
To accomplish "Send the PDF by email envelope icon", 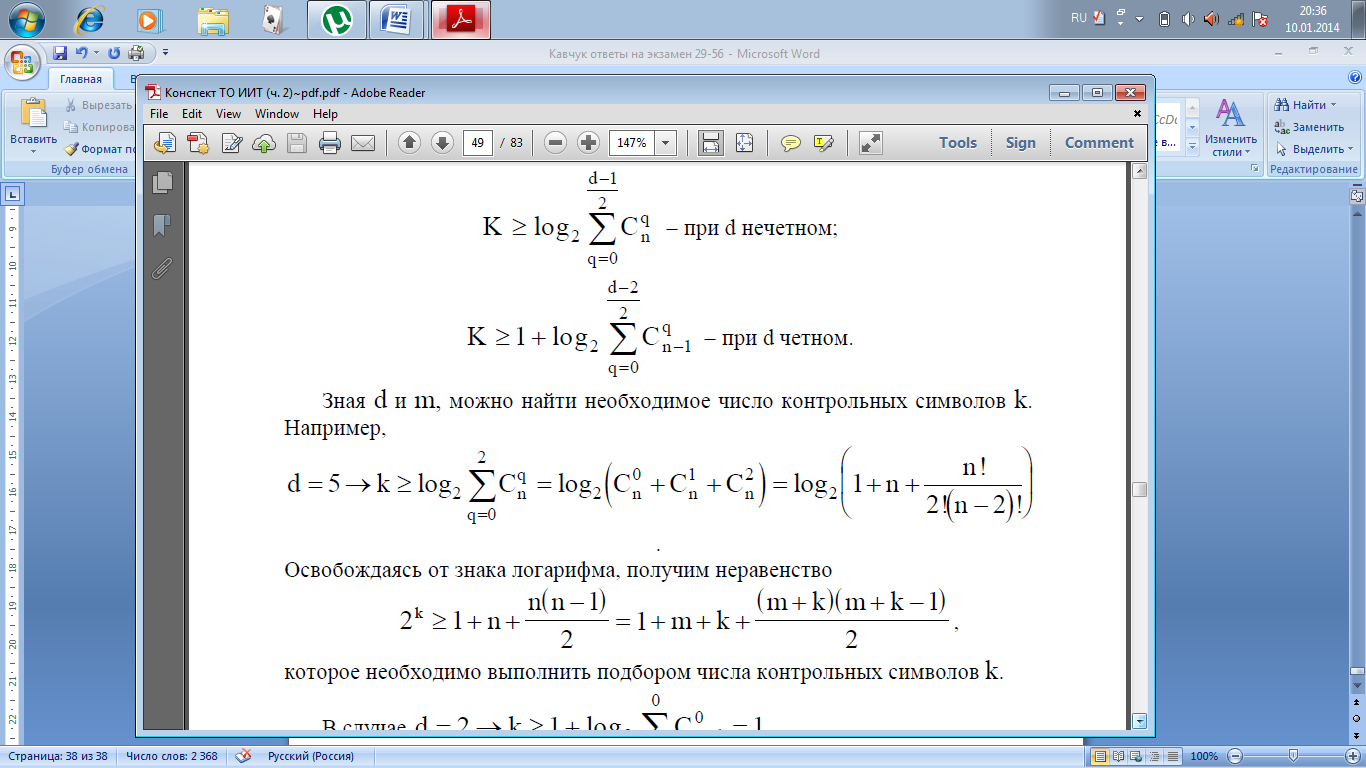I will [362, 143].
